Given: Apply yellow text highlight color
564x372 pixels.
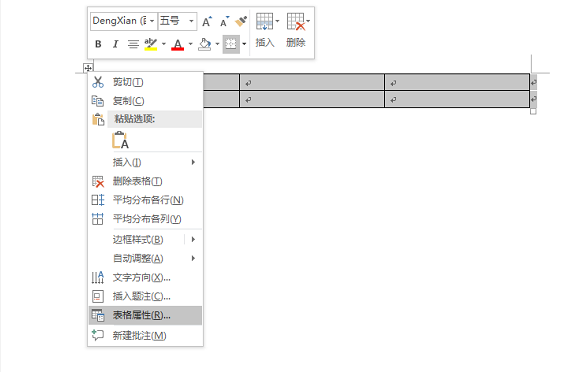Looking at the screenshot, I should coord(151,44).
